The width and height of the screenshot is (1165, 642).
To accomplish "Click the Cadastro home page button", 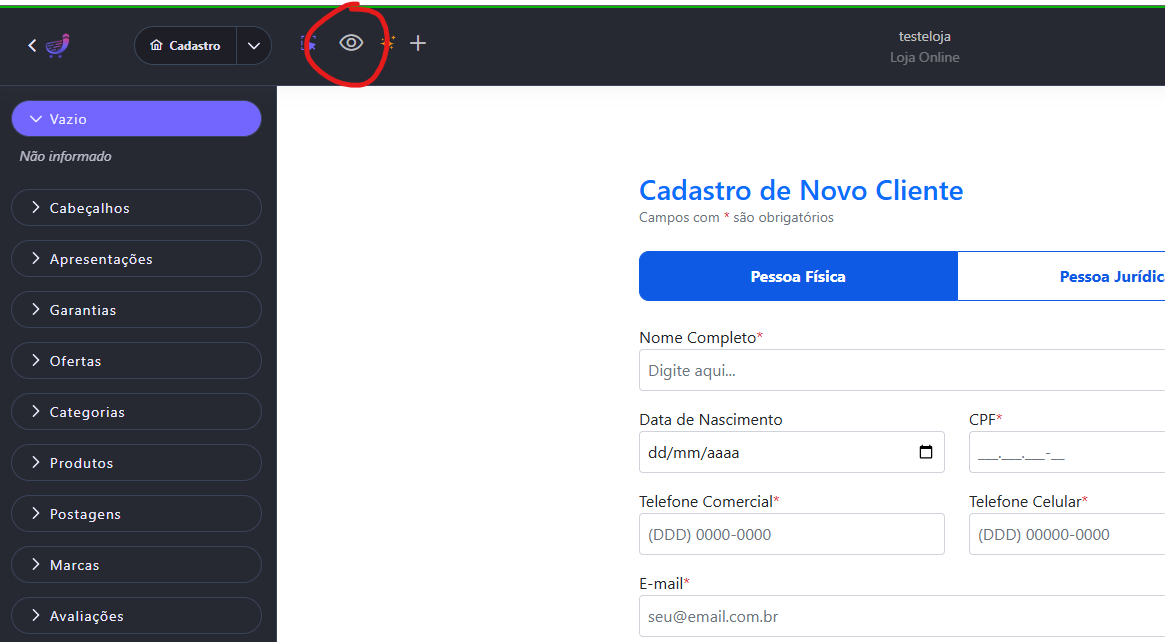I will coord(186,46).
